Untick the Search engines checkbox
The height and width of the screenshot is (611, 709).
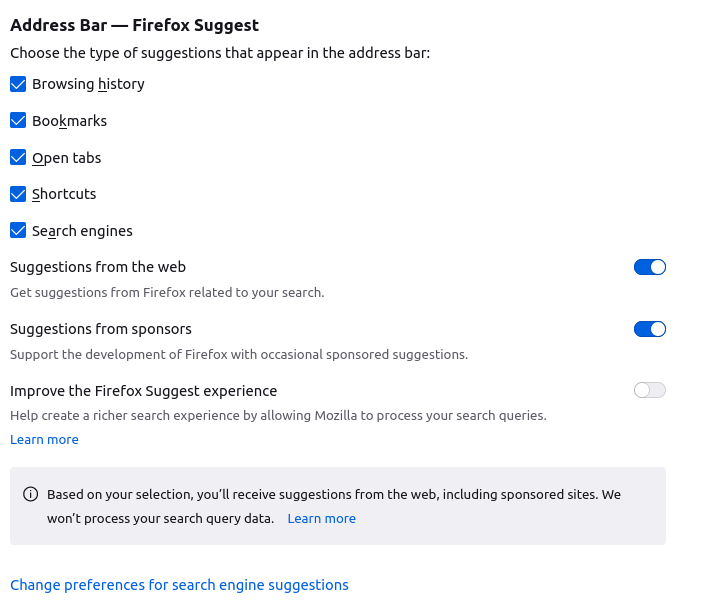[18, 231]
